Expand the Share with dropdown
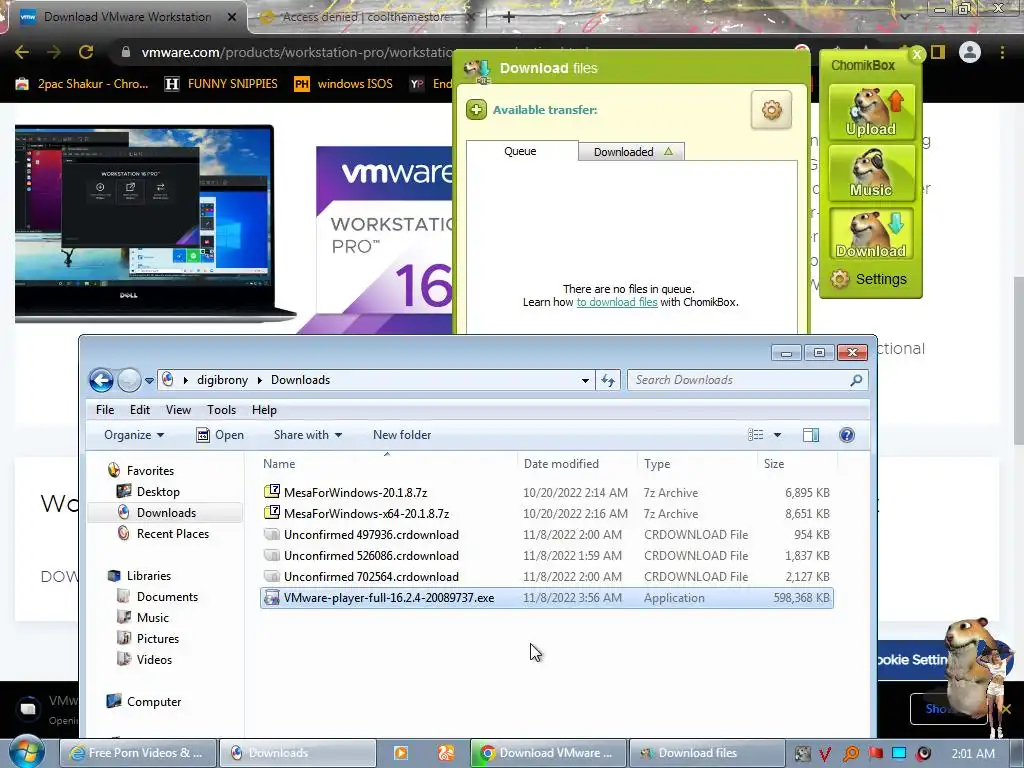The height and width of the screenshot is (768, 1024). tap(308, 435)
